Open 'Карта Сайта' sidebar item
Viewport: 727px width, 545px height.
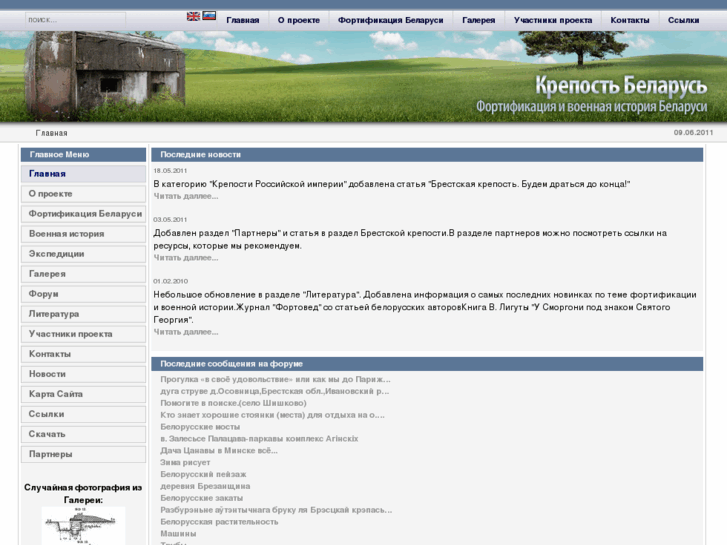point(83,394)
